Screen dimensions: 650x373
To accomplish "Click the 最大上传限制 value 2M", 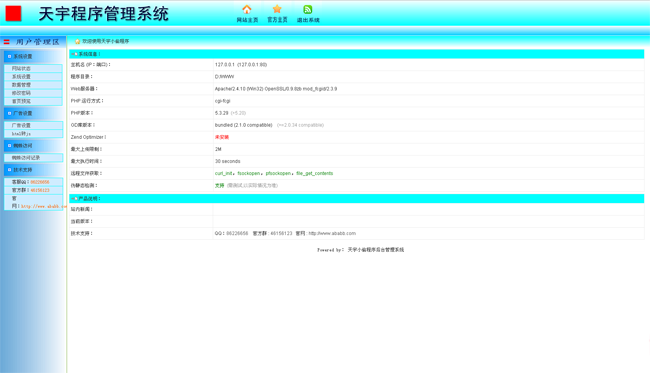I will click(x=218, y=149).
